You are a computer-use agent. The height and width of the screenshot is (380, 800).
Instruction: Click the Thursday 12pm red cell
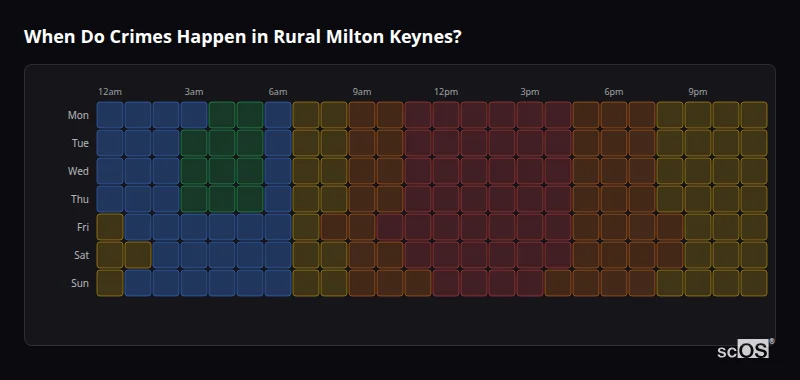click(446, 199)
